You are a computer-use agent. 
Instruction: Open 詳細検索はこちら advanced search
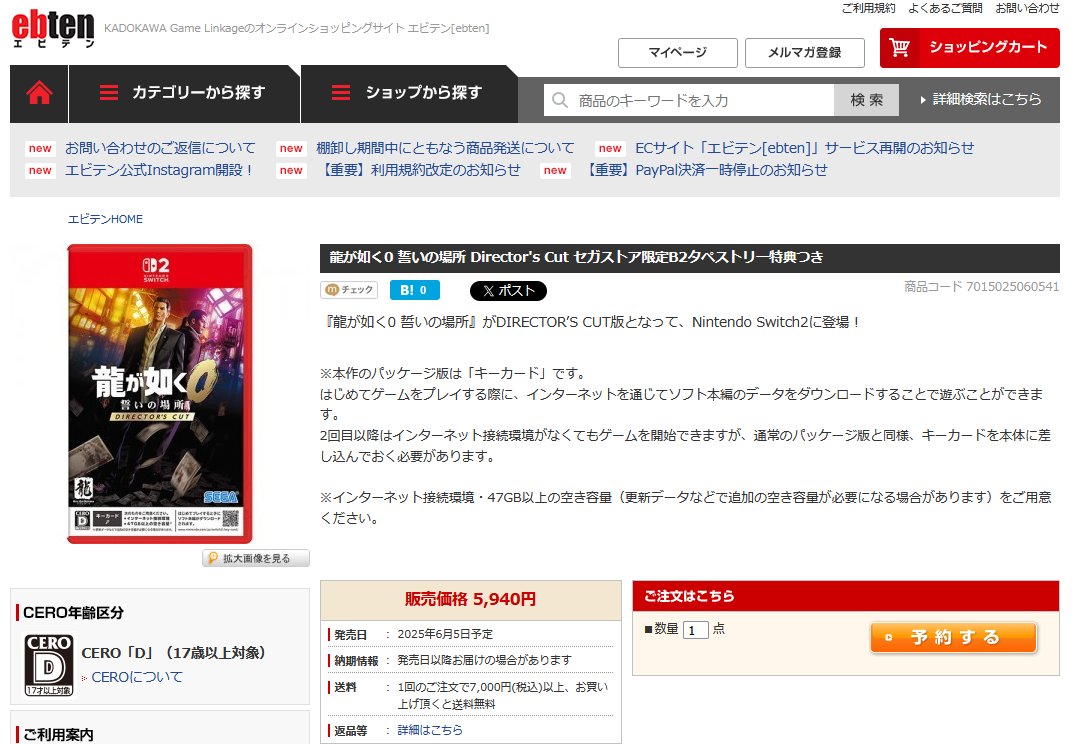coord(980,100)
